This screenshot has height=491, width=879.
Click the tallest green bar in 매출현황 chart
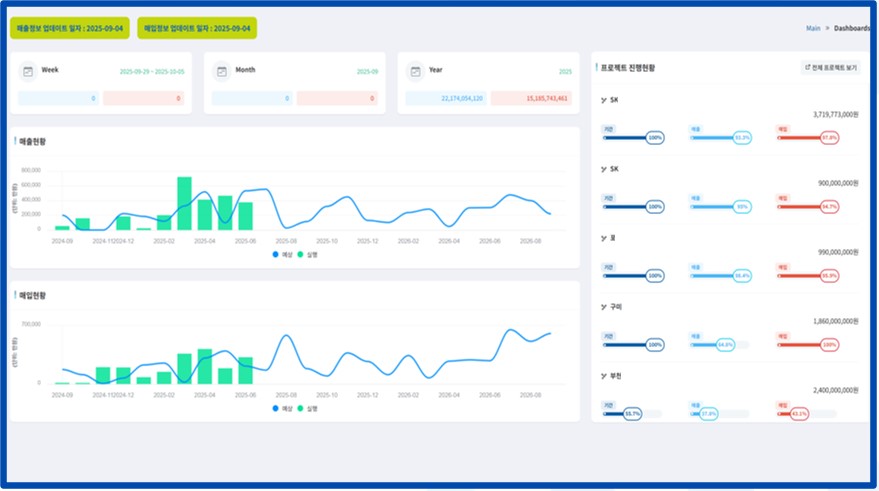tap(184, 203)
